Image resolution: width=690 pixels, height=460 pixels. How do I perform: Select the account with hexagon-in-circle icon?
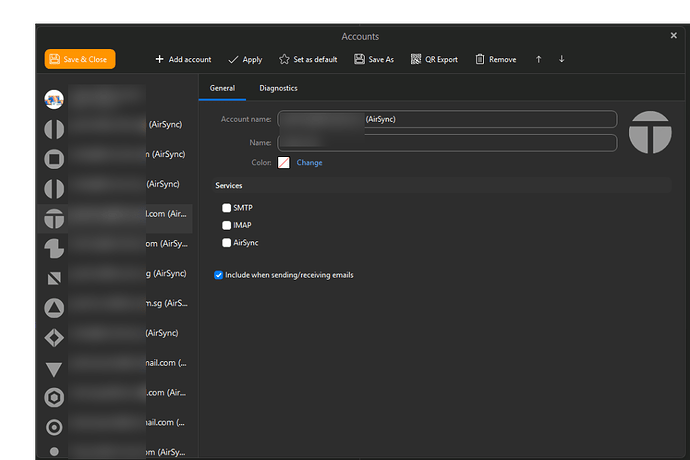coord(54,397)
